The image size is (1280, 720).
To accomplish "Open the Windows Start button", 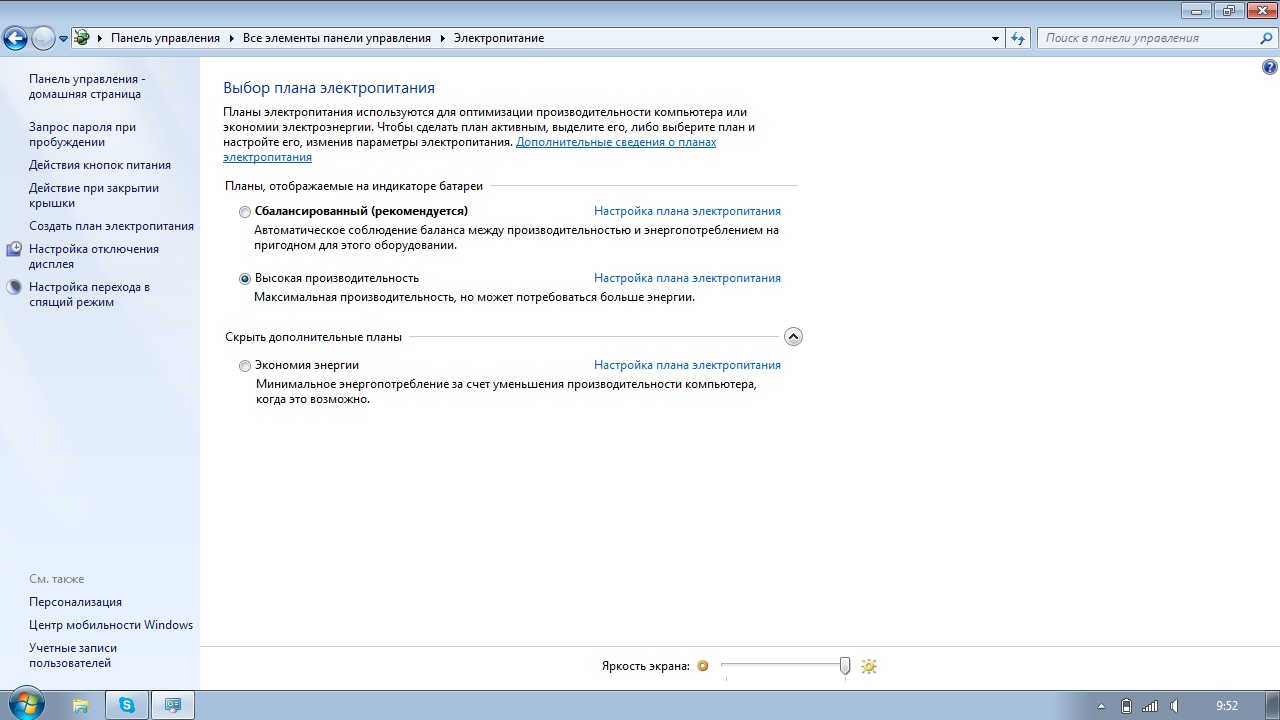I will (26, 704).
